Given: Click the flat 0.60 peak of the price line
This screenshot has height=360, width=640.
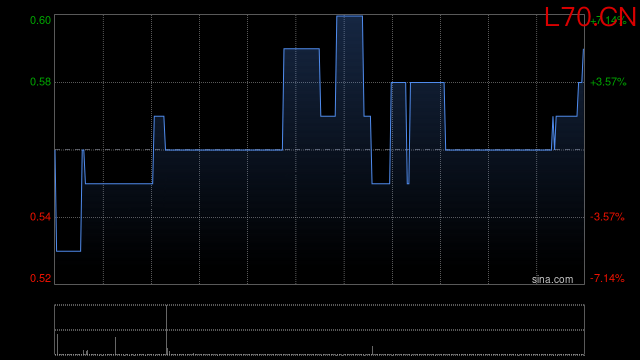Looking at the screenshot, I should (349, 16).
